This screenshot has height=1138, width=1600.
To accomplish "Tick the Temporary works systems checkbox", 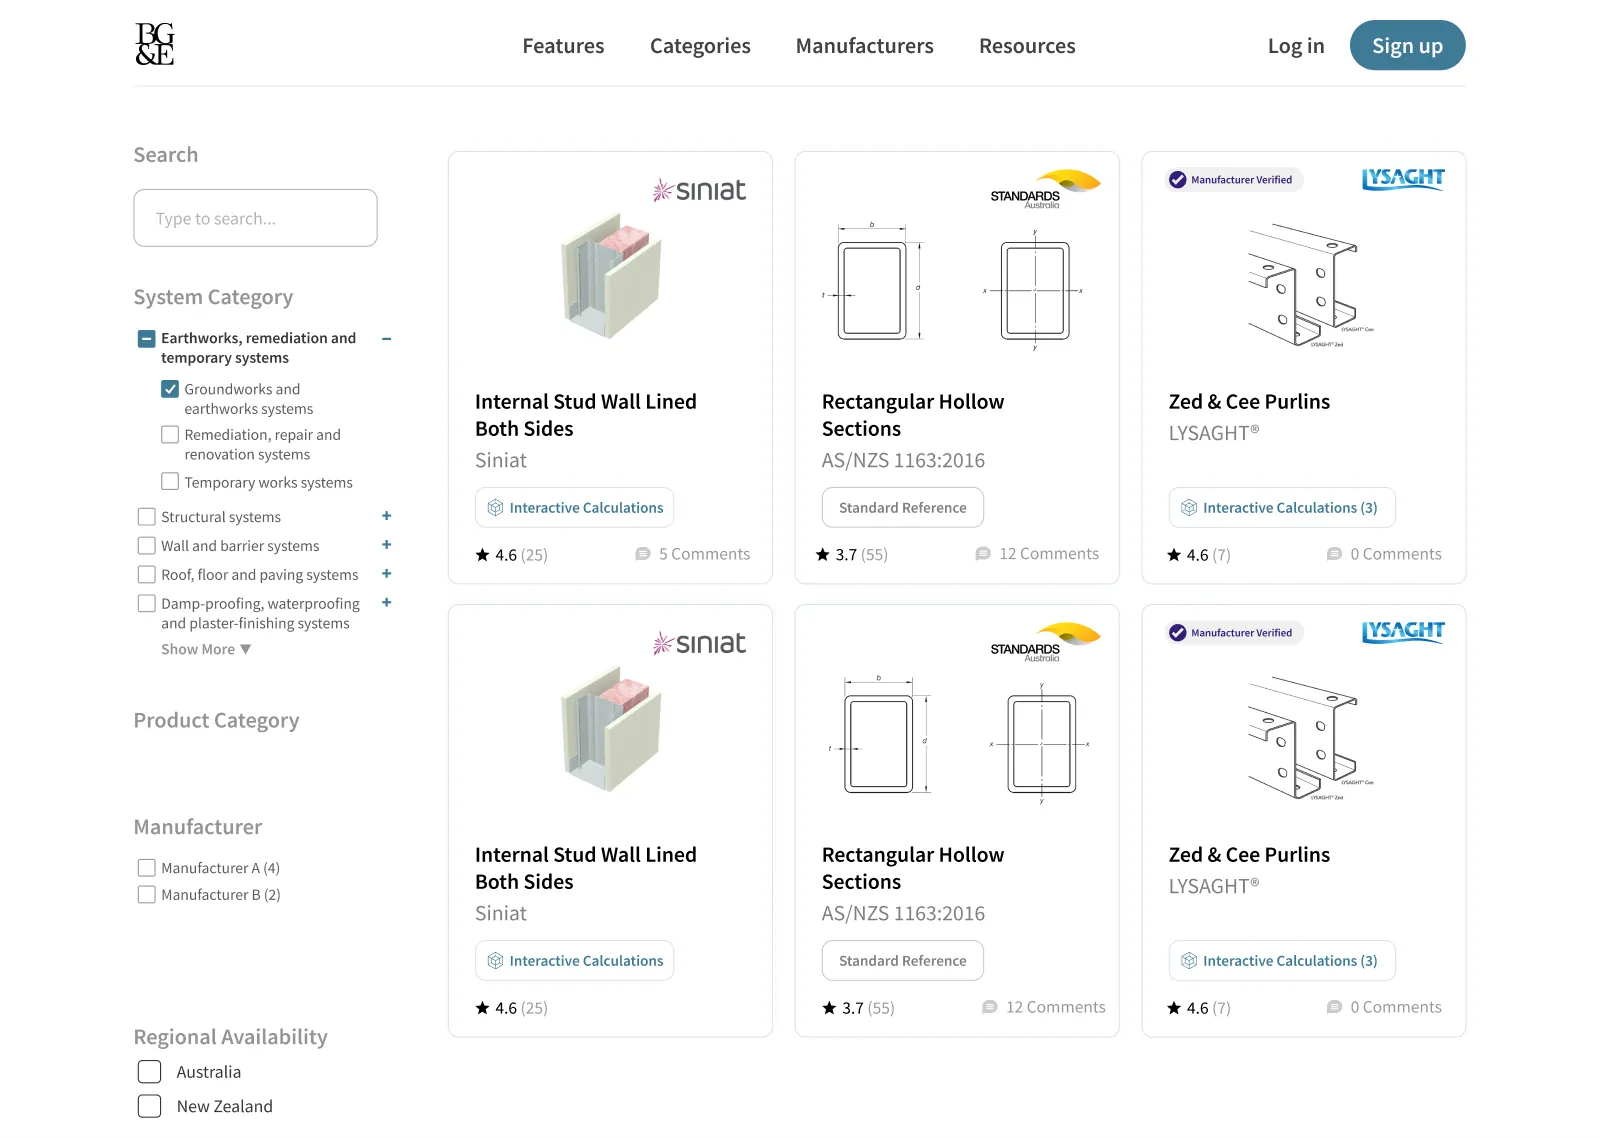I will [170, 481].
